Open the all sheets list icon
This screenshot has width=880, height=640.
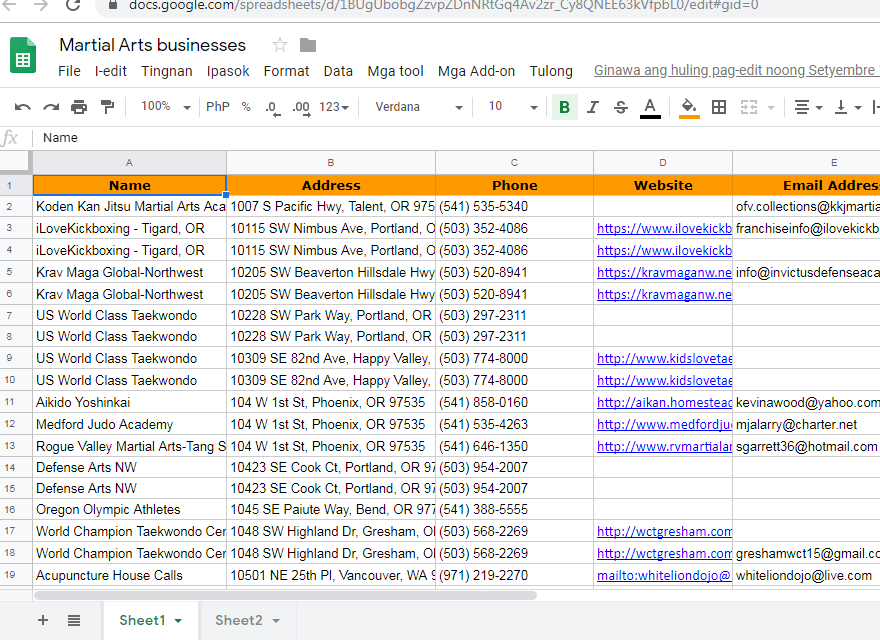74,620
